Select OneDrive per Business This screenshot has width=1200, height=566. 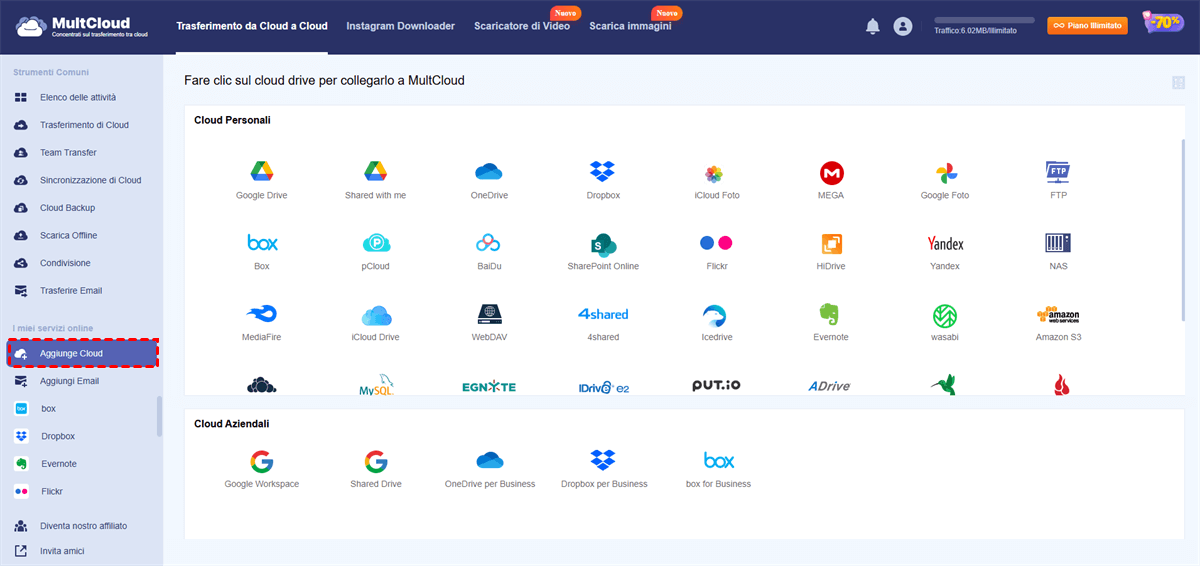(489, 469)
